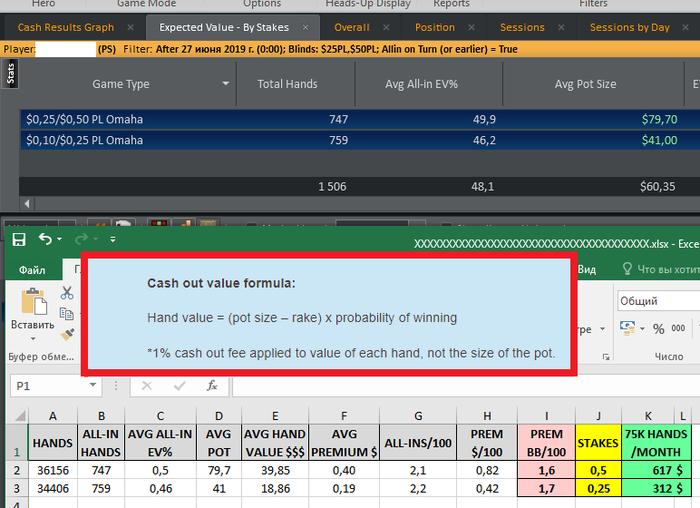Click into the Excel formula bar
The width and height of the screenshot is (700, 508).
(466, 386)
